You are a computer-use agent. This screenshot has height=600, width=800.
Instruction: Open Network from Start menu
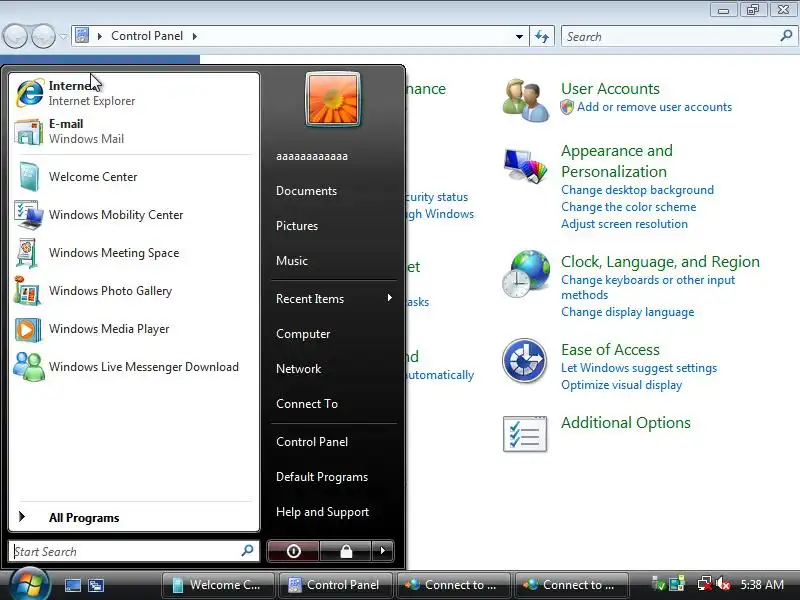tap(298, 369)
